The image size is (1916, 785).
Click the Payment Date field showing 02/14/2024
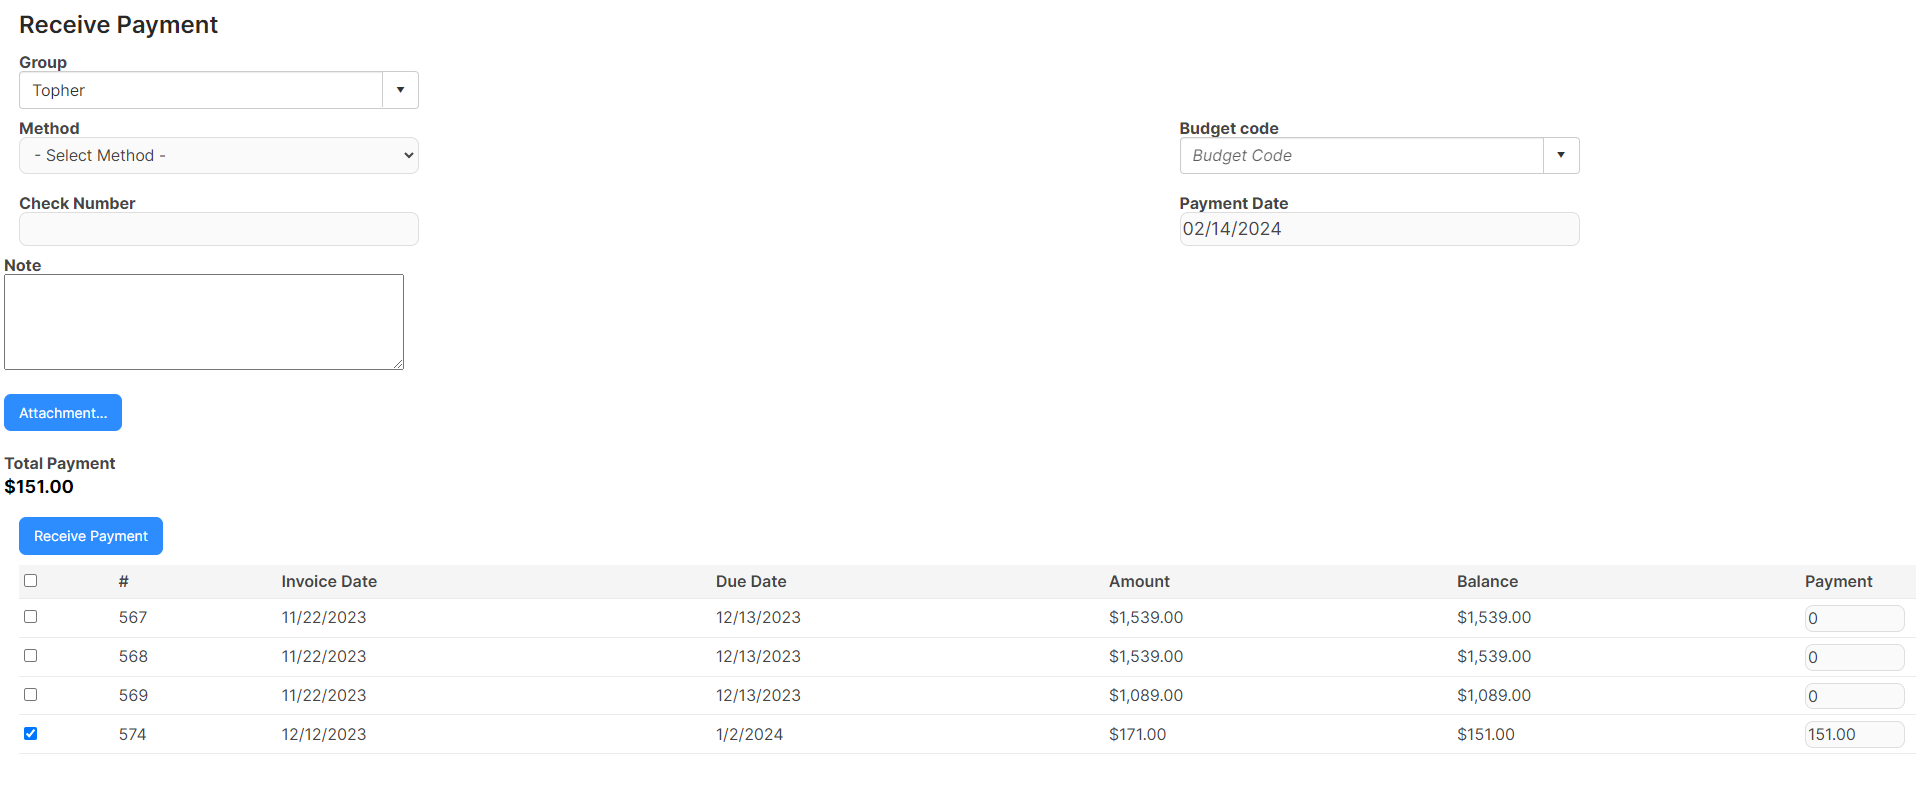(x=1379, y=229)
